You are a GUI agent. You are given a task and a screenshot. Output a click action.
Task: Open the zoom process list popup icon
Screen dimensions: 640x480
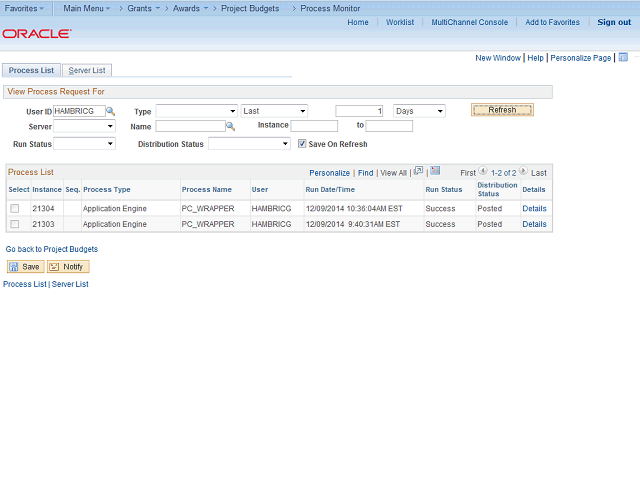(418, 171)
